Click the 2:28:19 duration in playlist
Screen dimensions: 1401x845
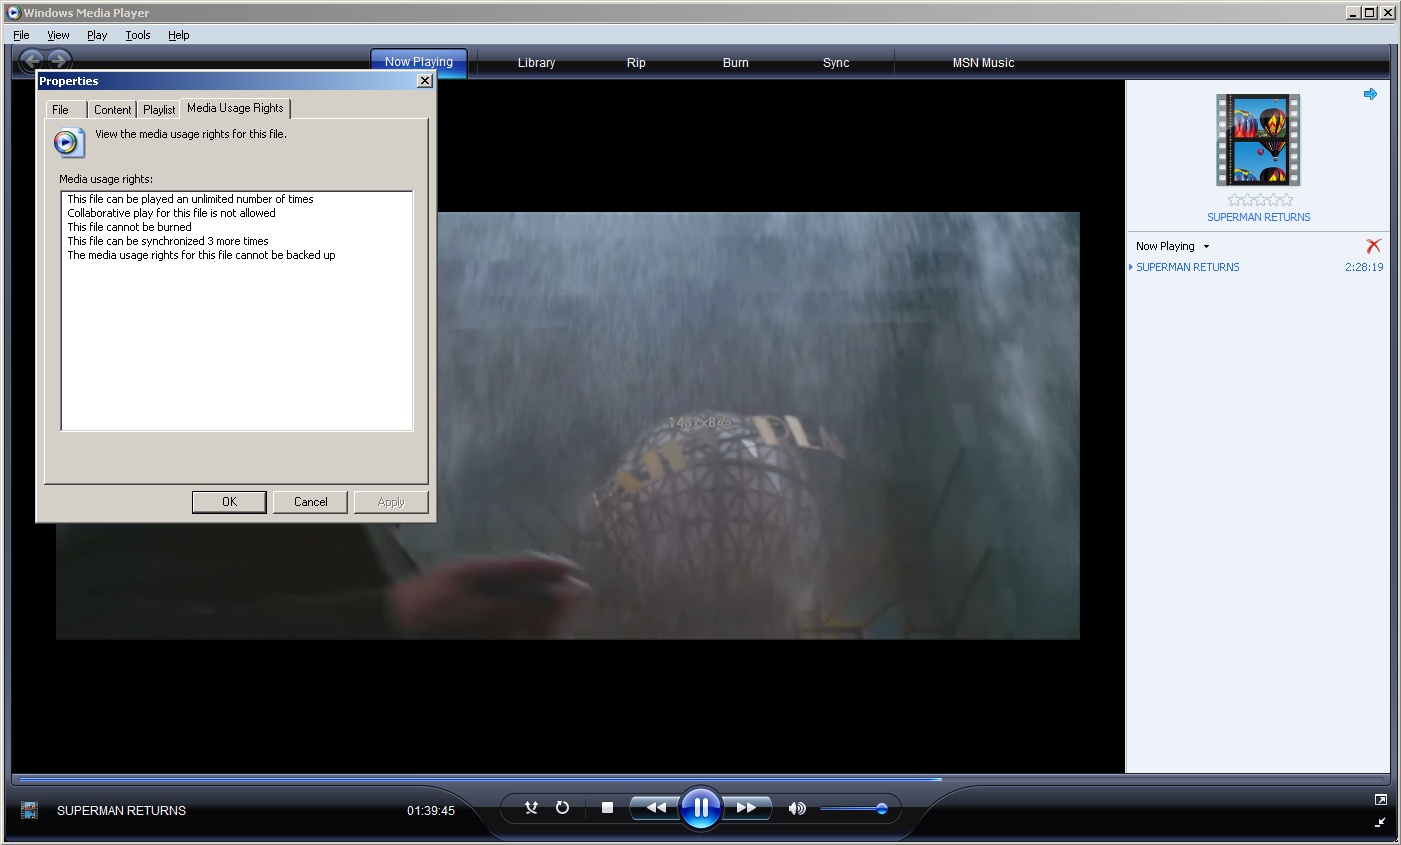1364,267
